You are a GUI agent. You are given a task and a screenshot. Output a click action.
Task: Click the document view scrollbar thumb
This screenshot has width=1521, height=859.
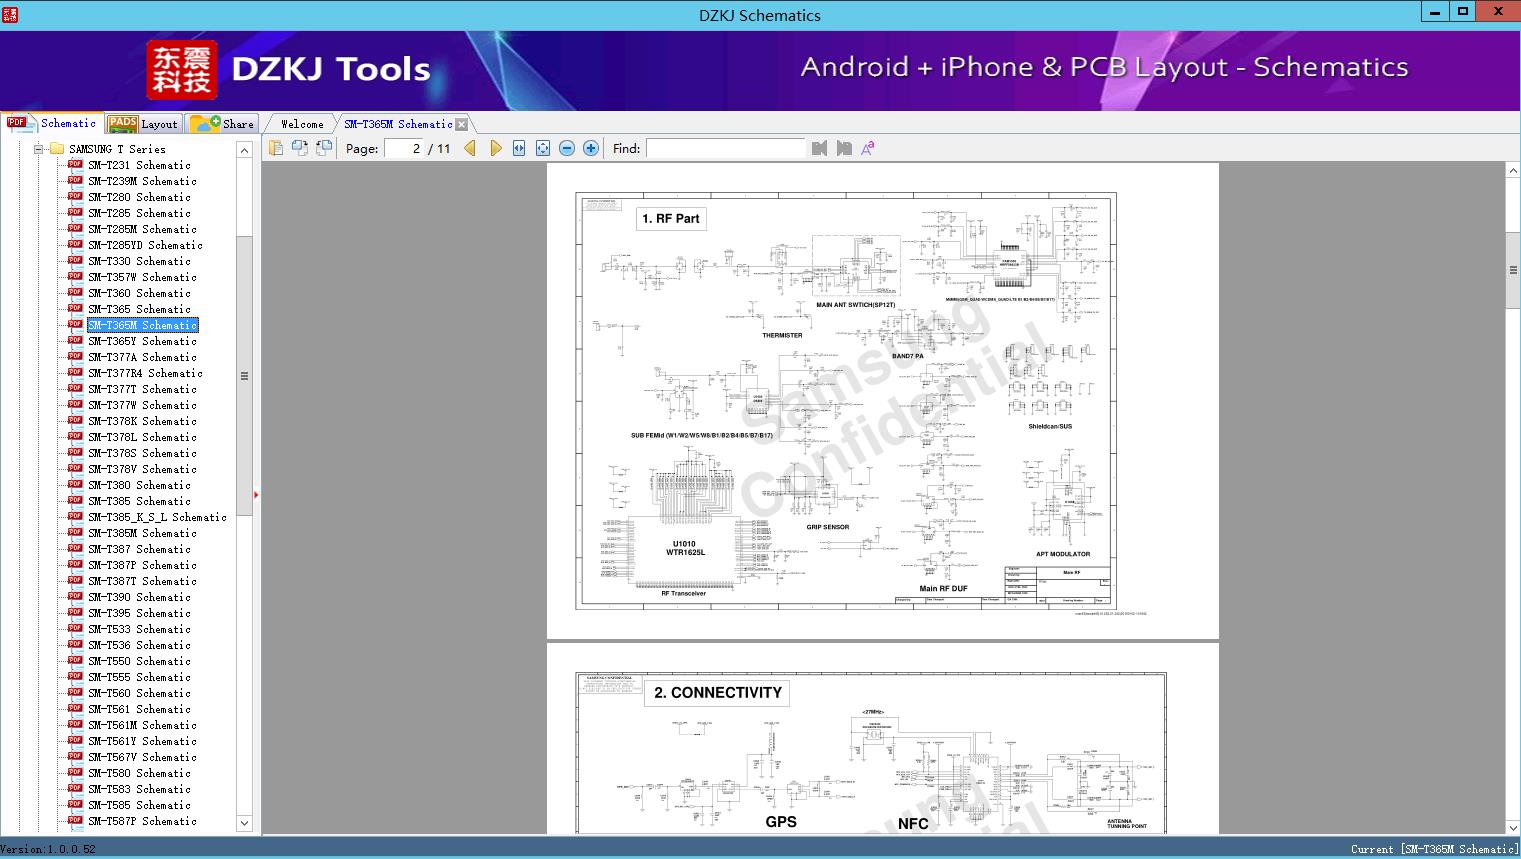[1513, 270]
